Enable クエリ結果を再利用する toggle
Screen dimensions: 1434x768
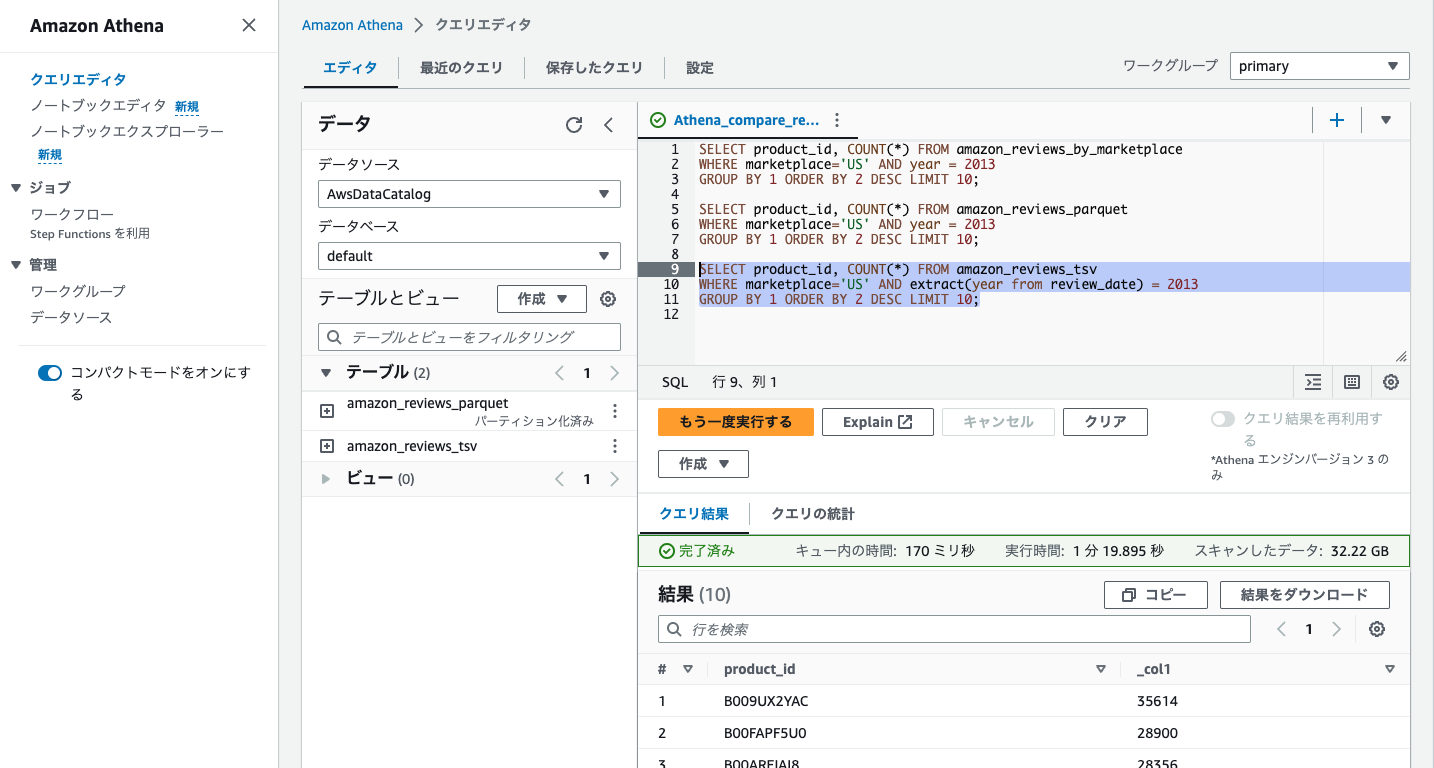coord(1224,419)
